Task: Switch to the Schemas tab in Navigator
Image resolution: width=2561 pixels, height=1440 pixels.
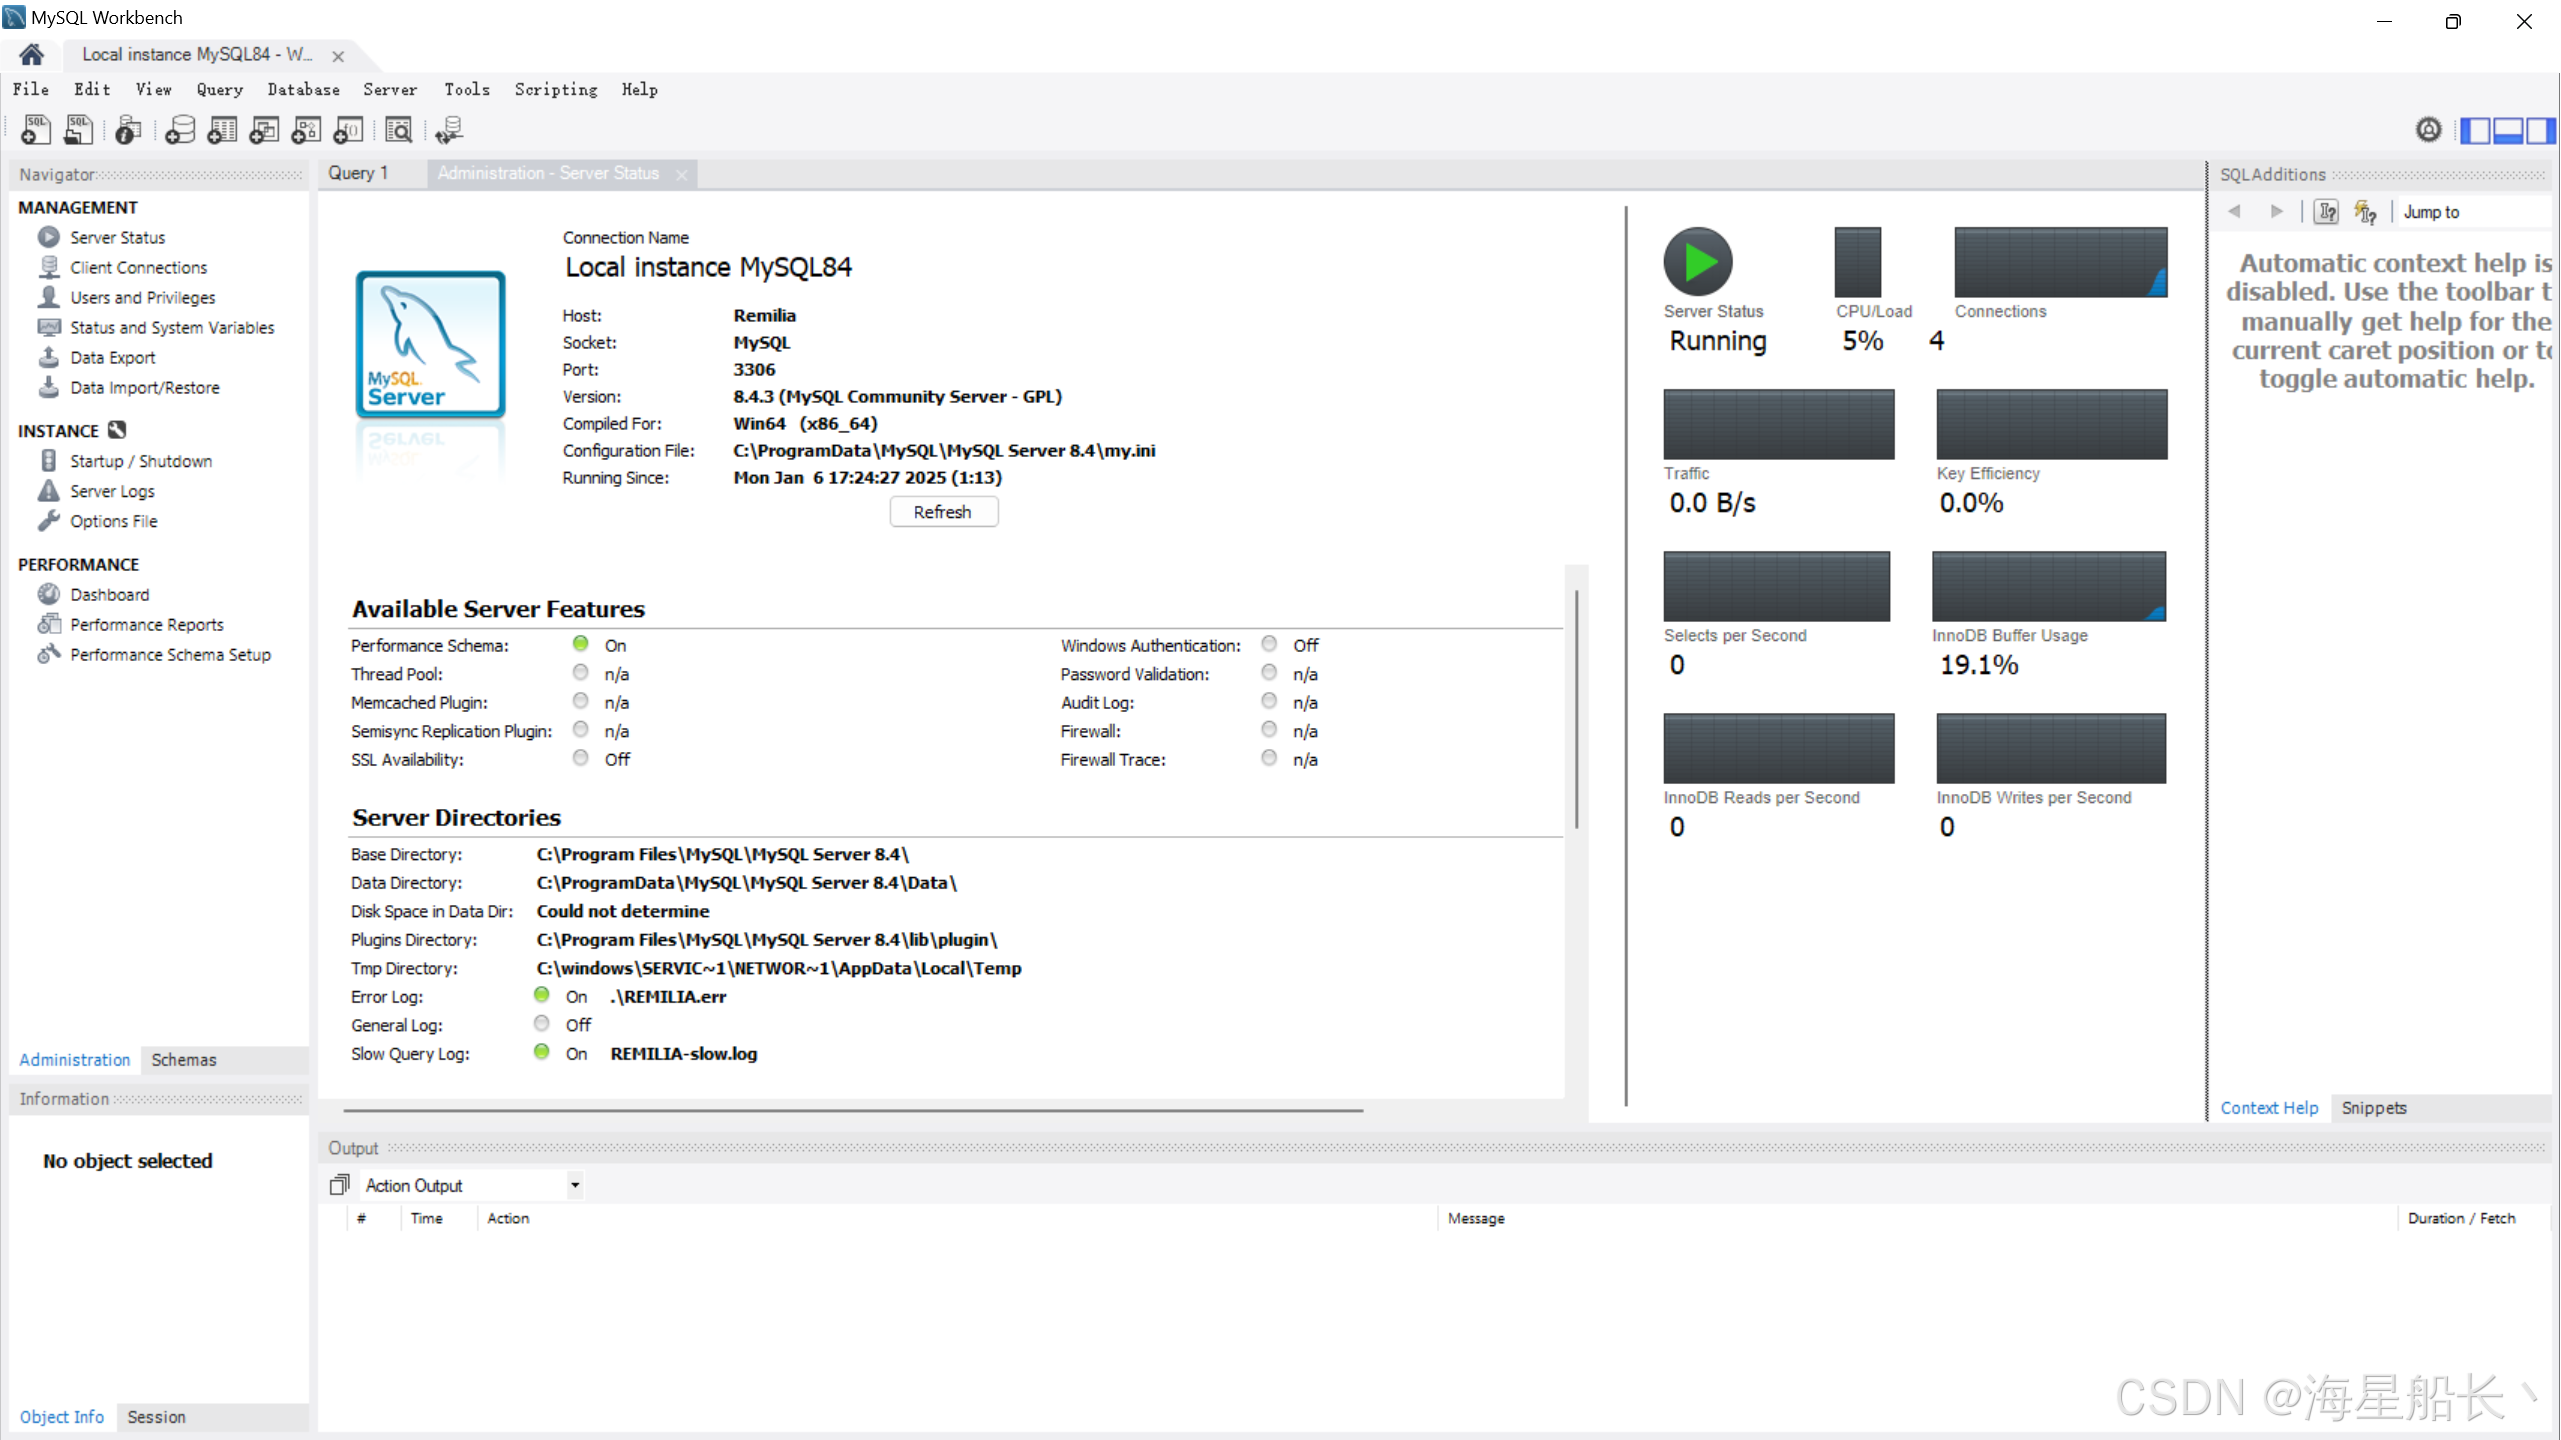Action: pos(184,1059)
